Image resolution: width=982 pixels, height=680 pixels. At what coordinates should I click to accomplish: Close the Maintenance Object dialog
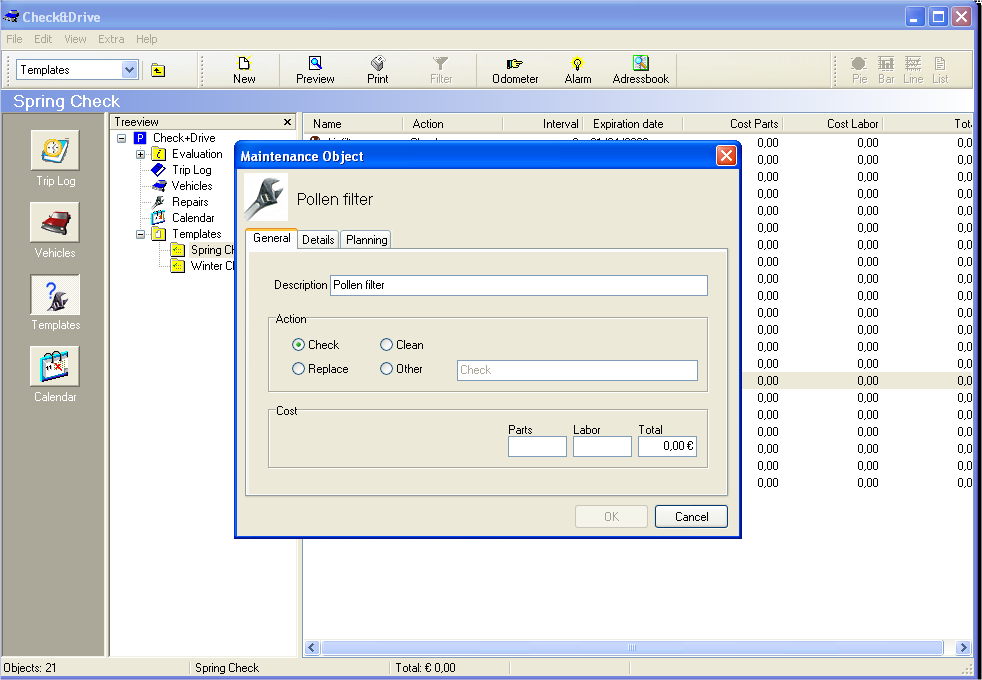[726, 156]
